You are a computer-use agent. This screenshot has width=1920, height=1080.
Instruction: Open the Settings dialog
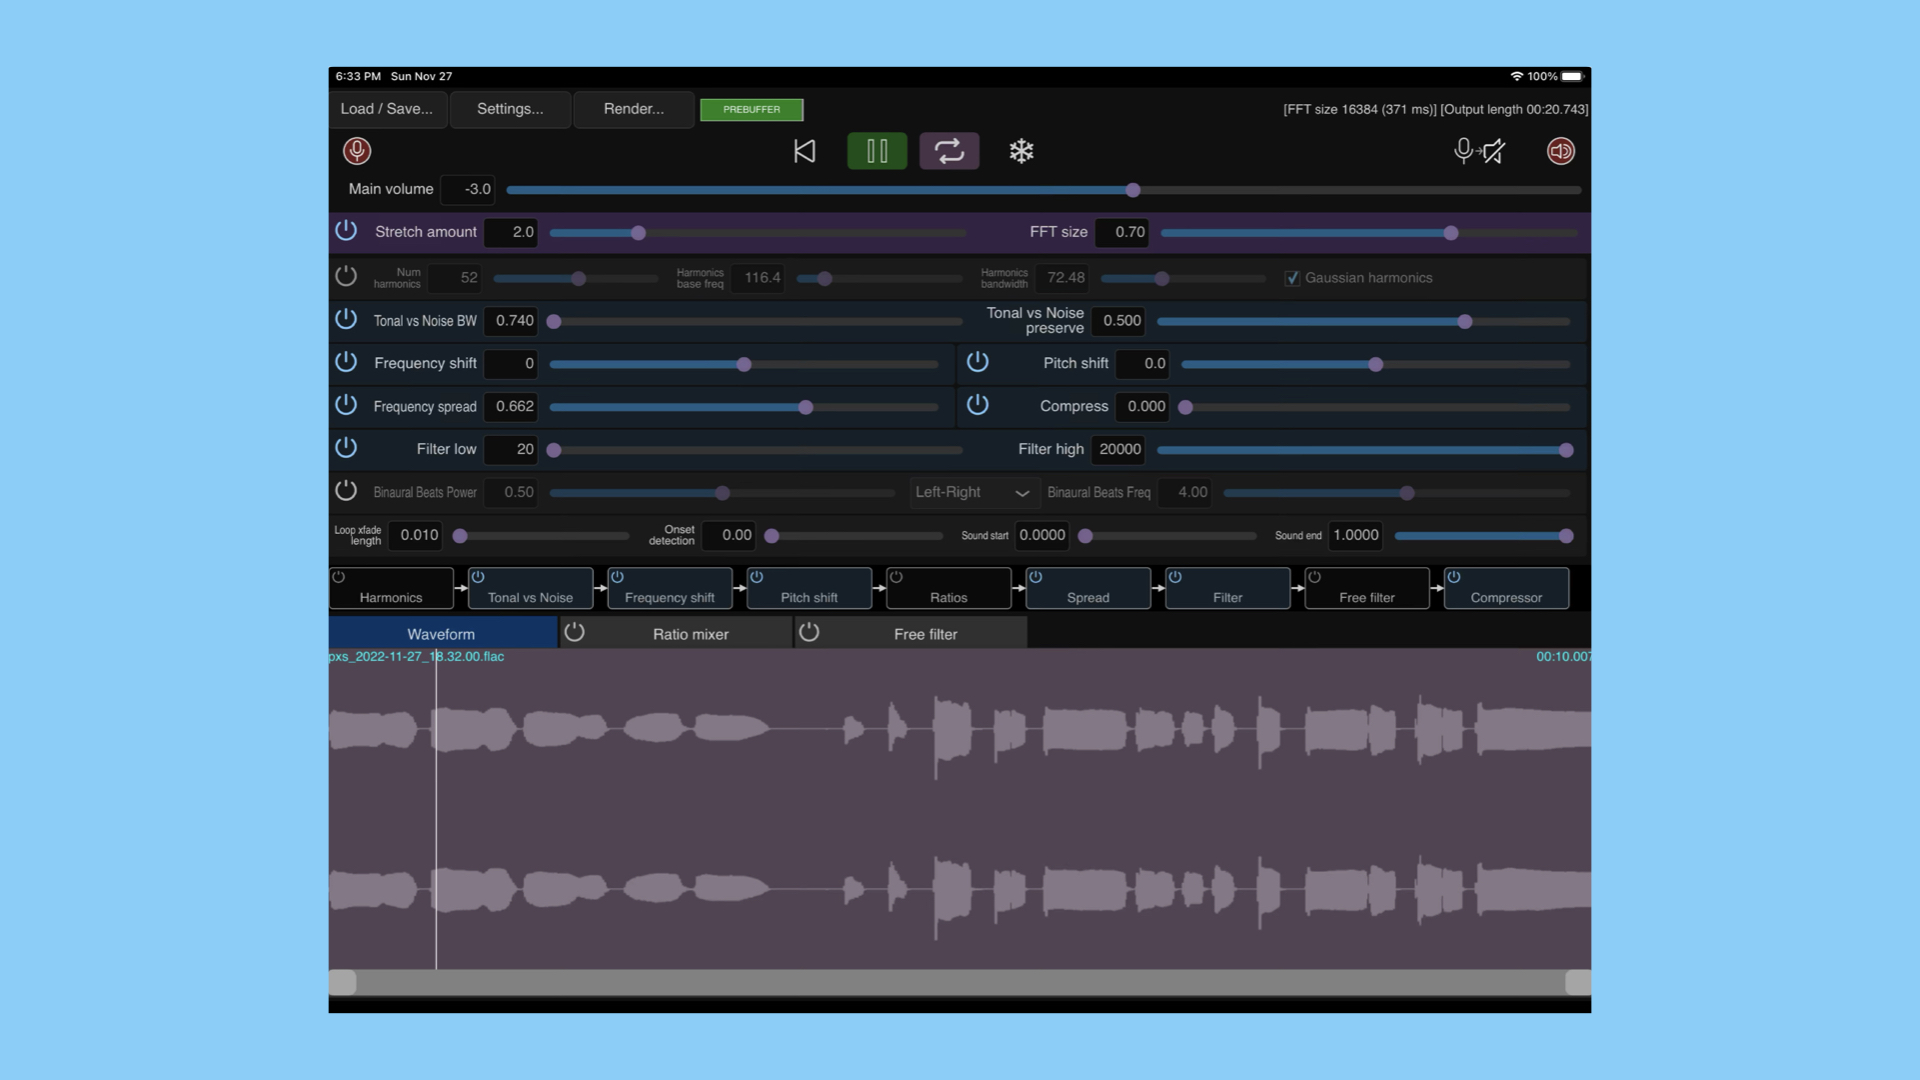pyautogui.click(x=510, y=109)
